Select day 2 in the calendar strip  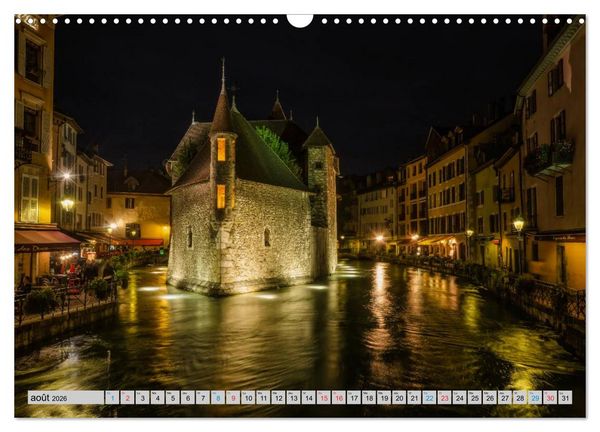tap(127, 398)
